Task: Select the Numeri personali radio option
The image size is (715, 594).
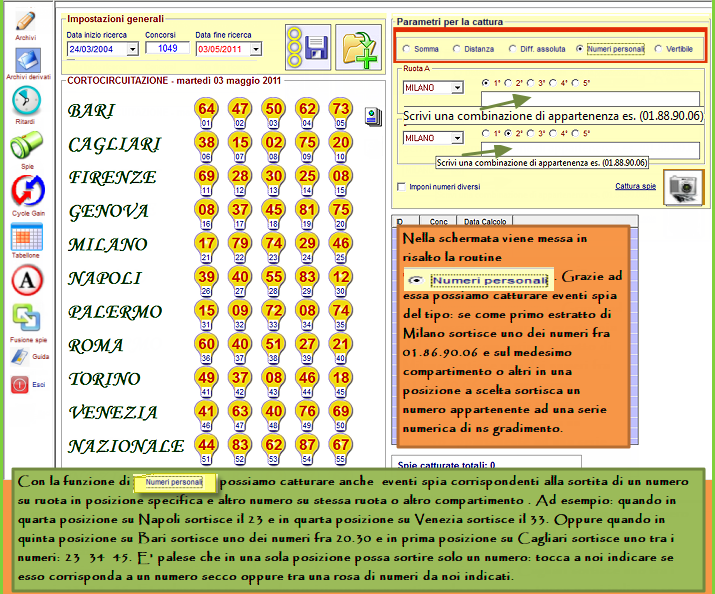Action: point(580,49)
